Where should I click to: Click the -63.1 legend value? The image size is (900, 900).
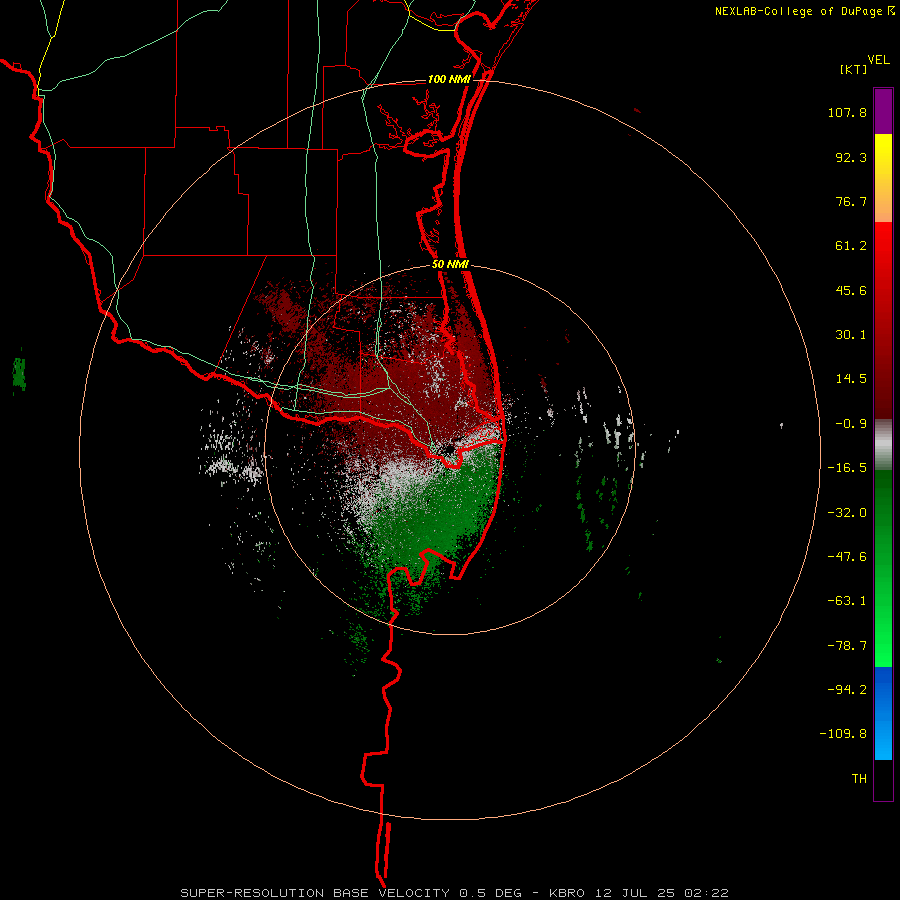847,601
